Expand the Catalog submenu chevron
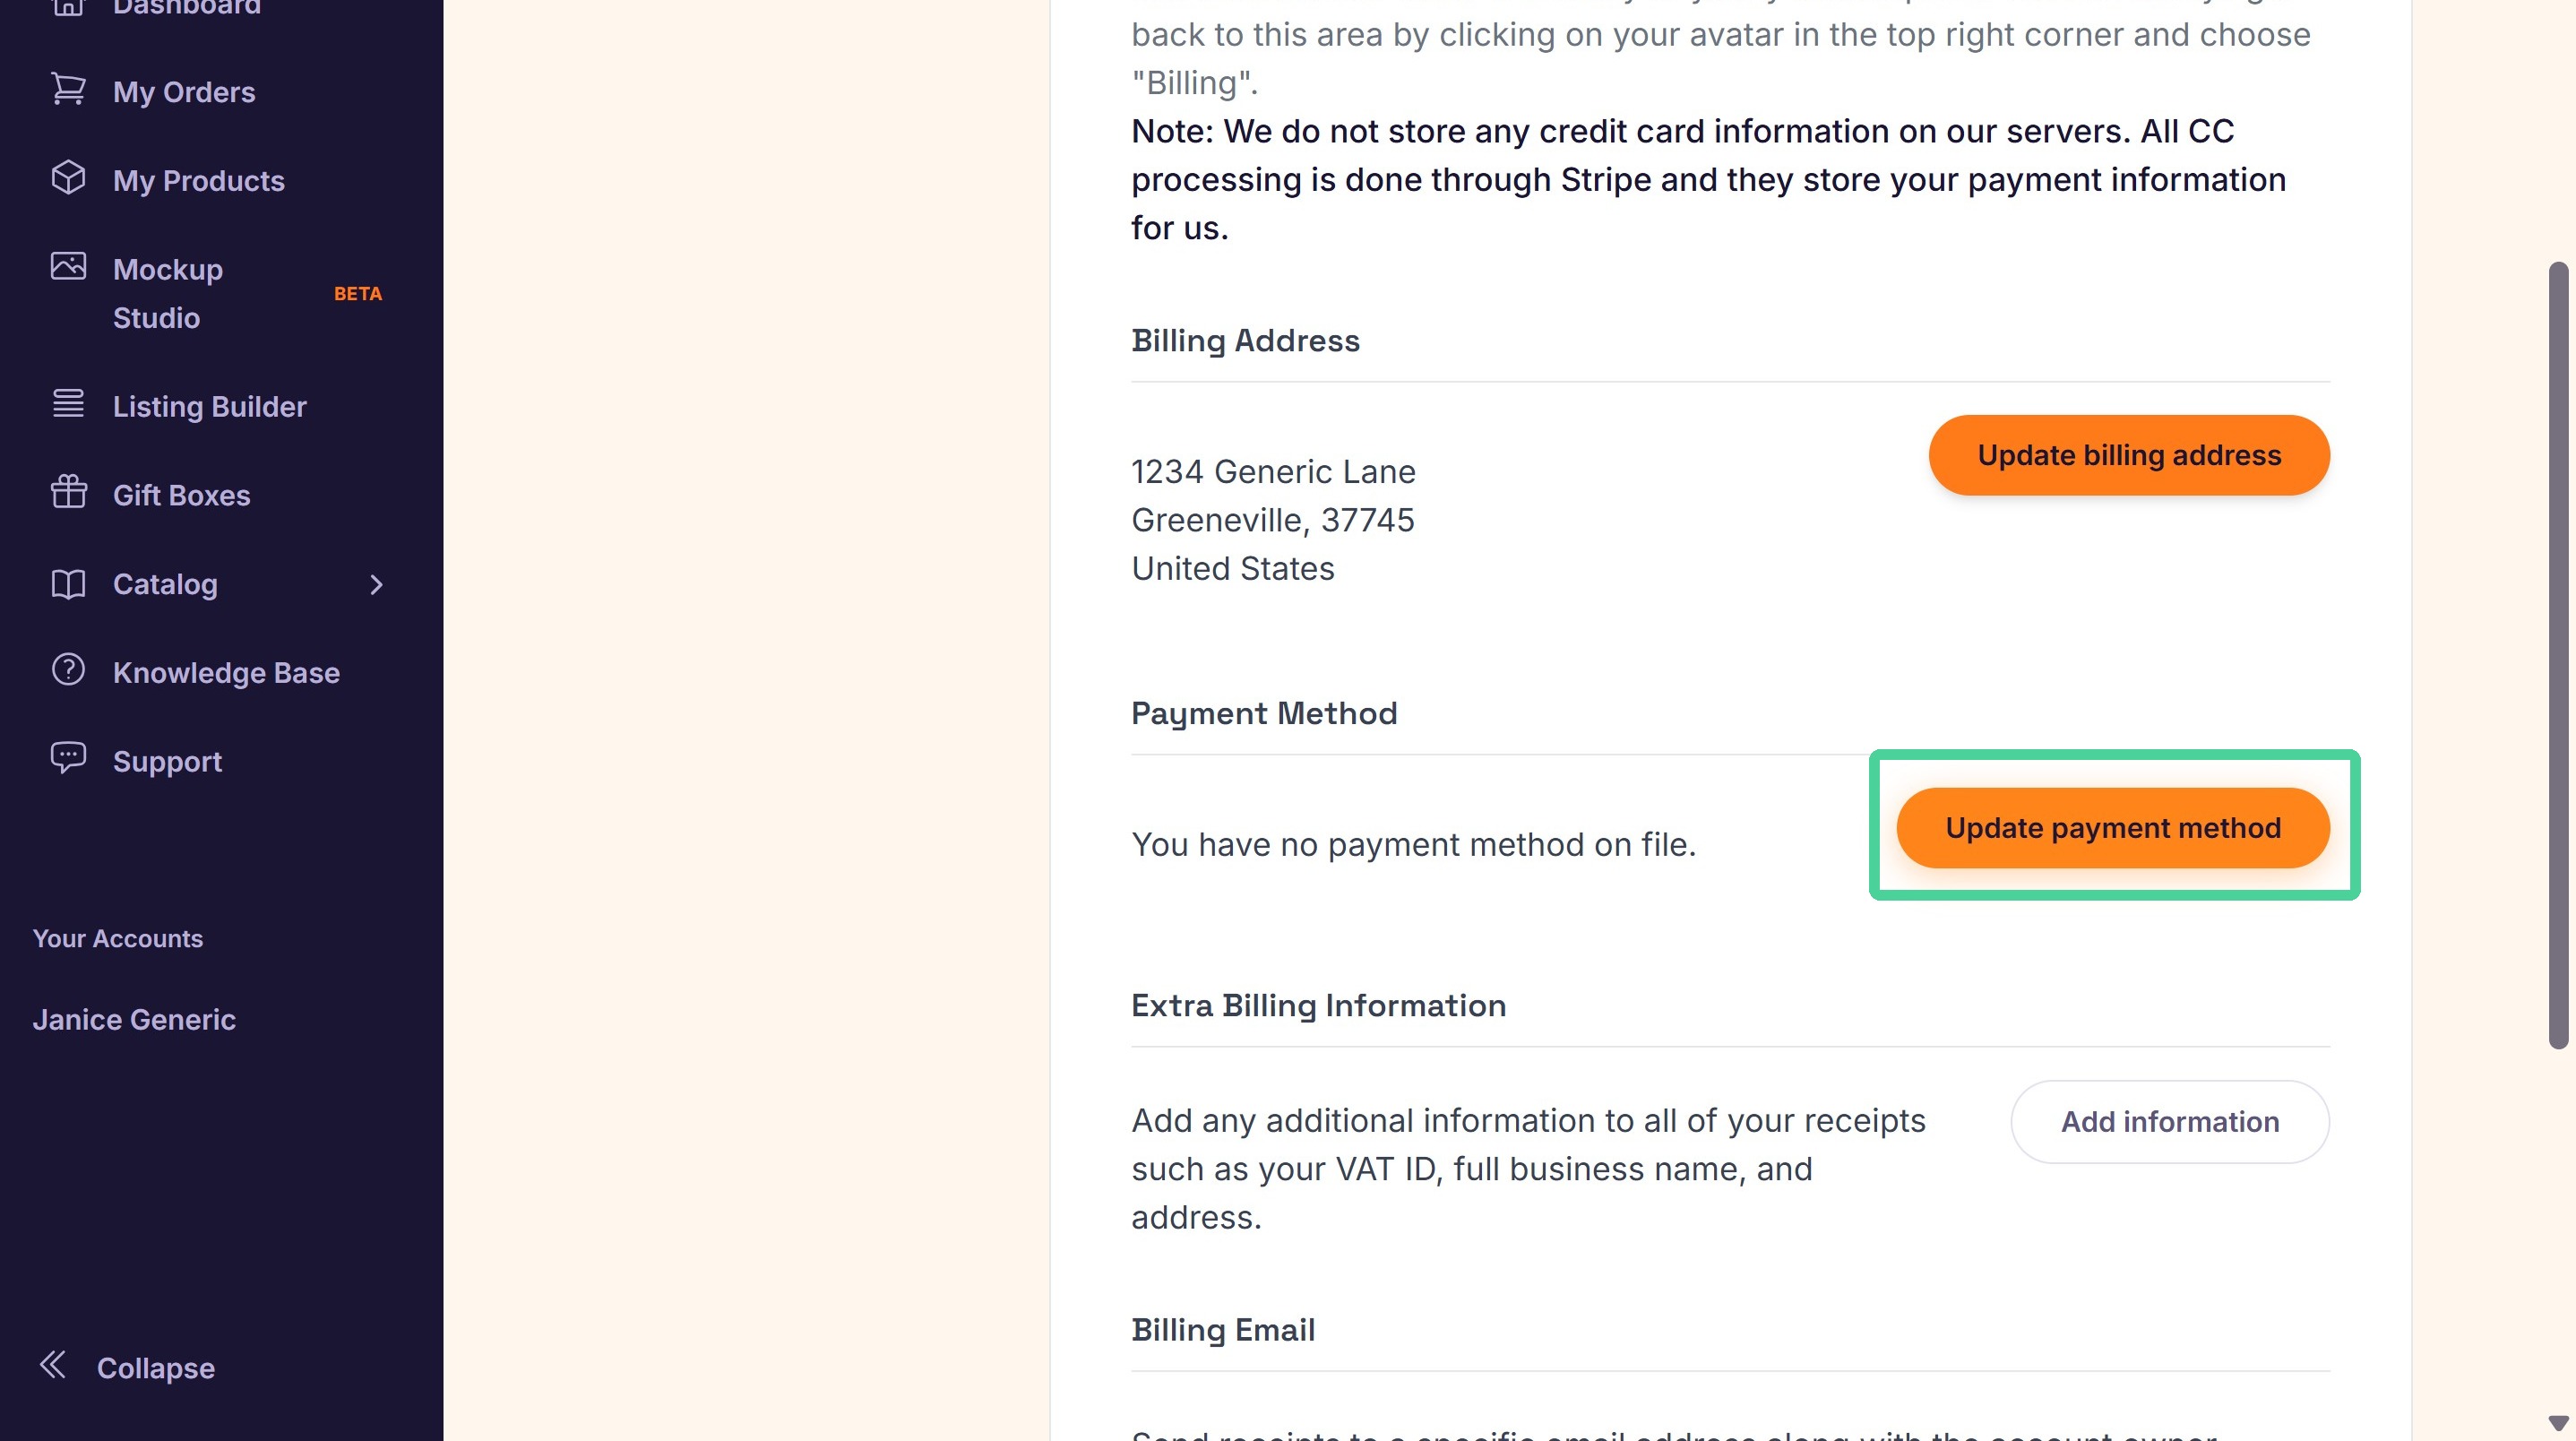 376,584
